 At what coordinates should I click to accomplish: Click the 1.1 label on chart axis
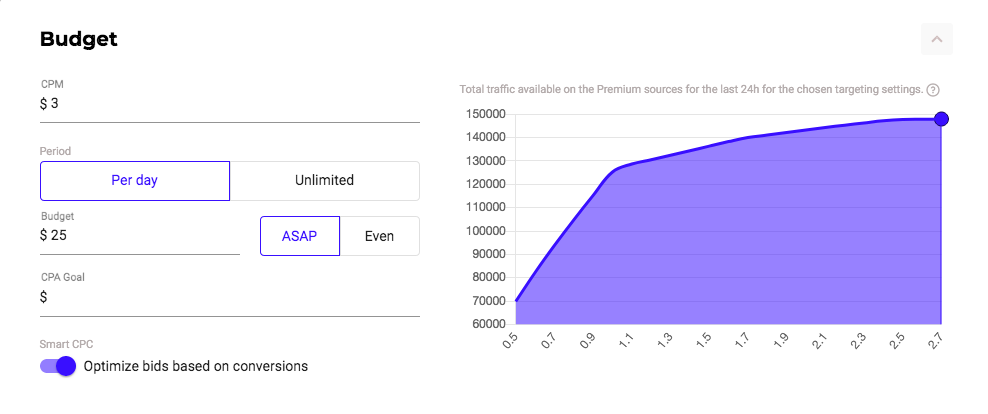click(x=628, y=342)
